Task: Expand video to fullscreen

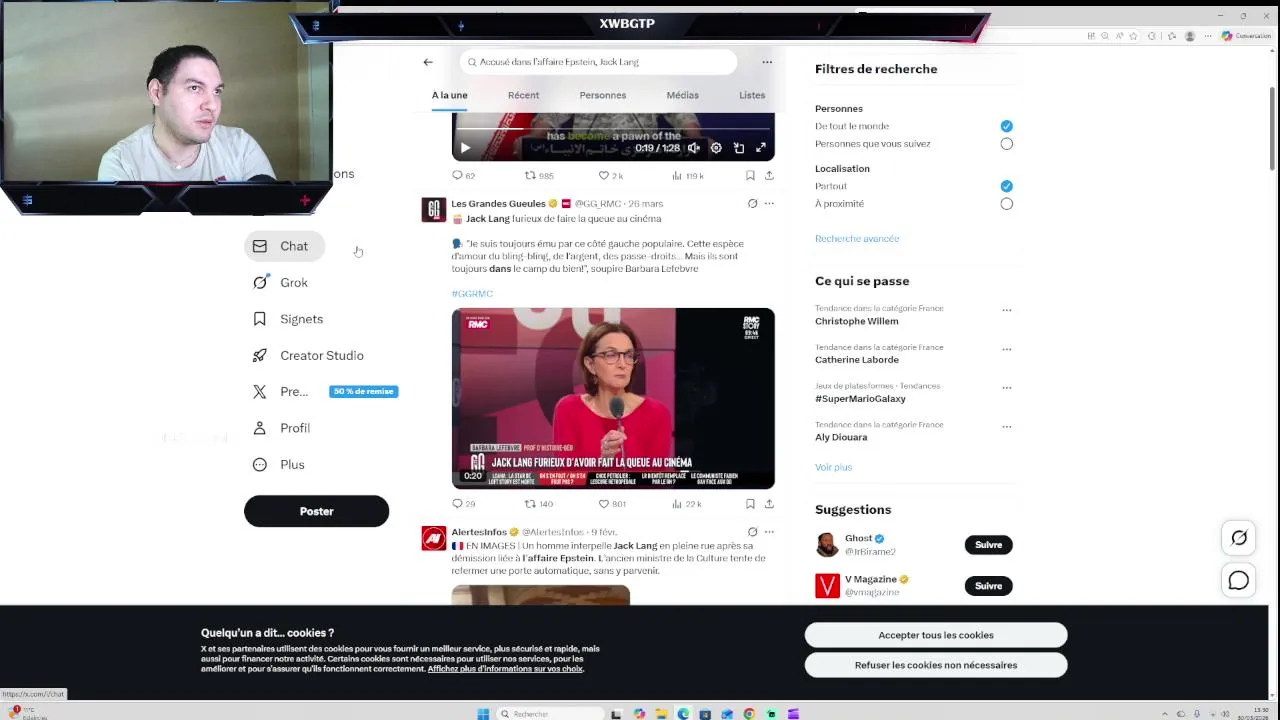Action: [x=761, y=148]
